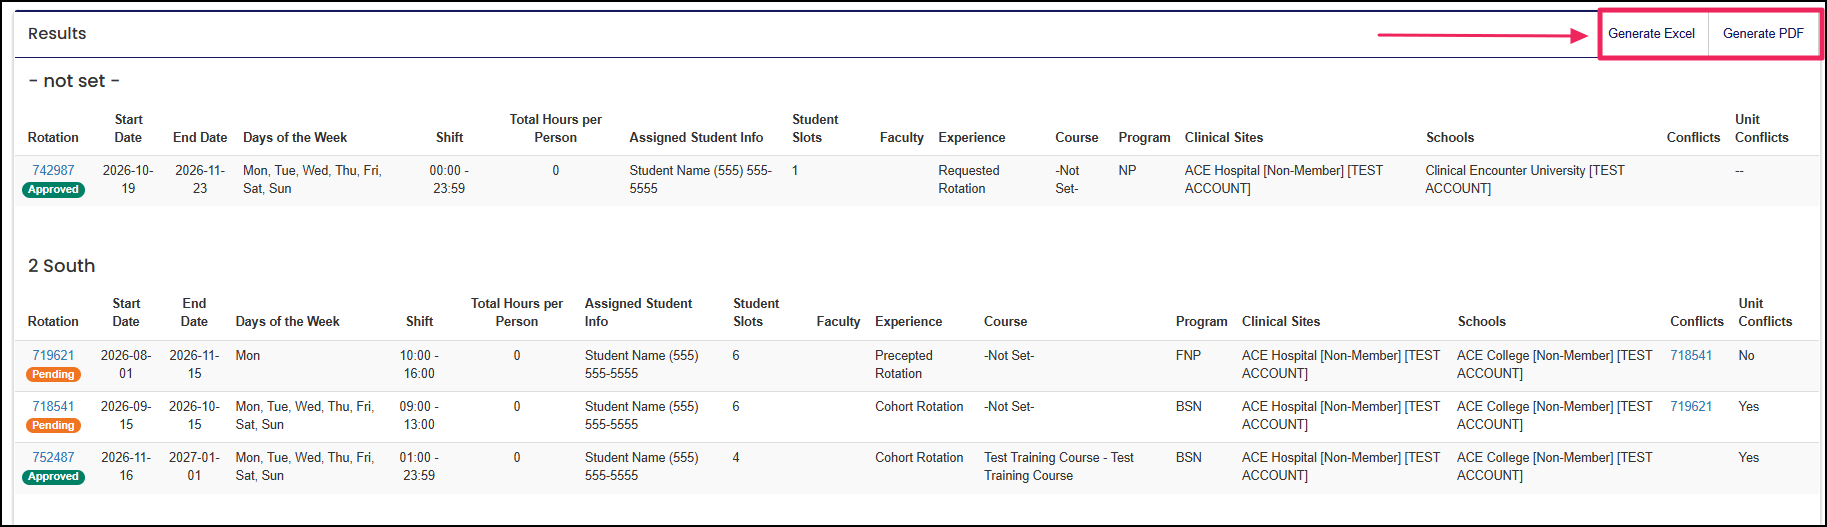Click 'Precepted Rotation' experience cell
The width and height of the screenshot is (1827, 527).
coord(903,365)
